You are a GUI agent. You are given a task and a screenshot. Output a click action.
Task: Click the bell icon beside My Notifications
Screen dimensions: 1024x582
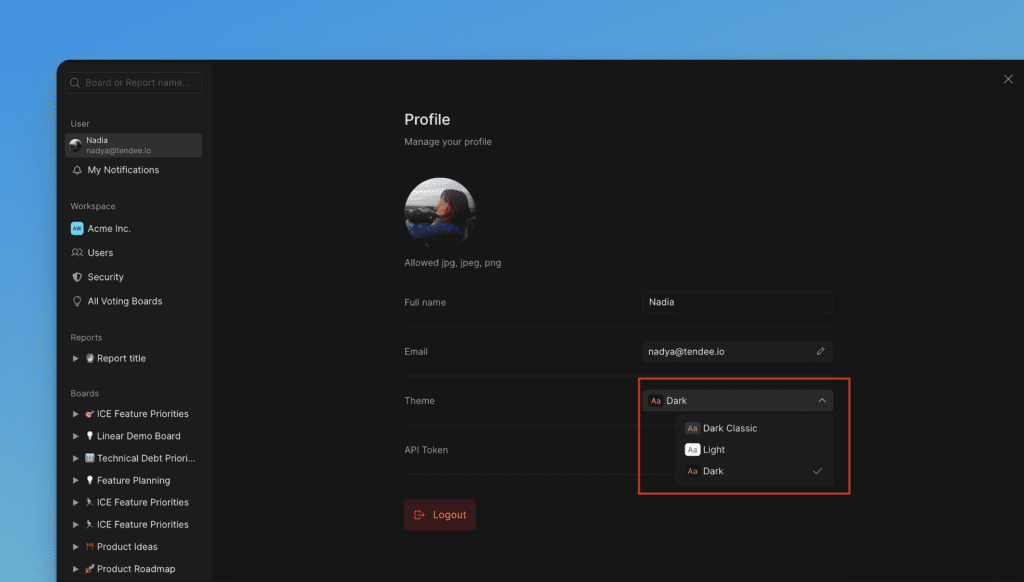[77, 170]
